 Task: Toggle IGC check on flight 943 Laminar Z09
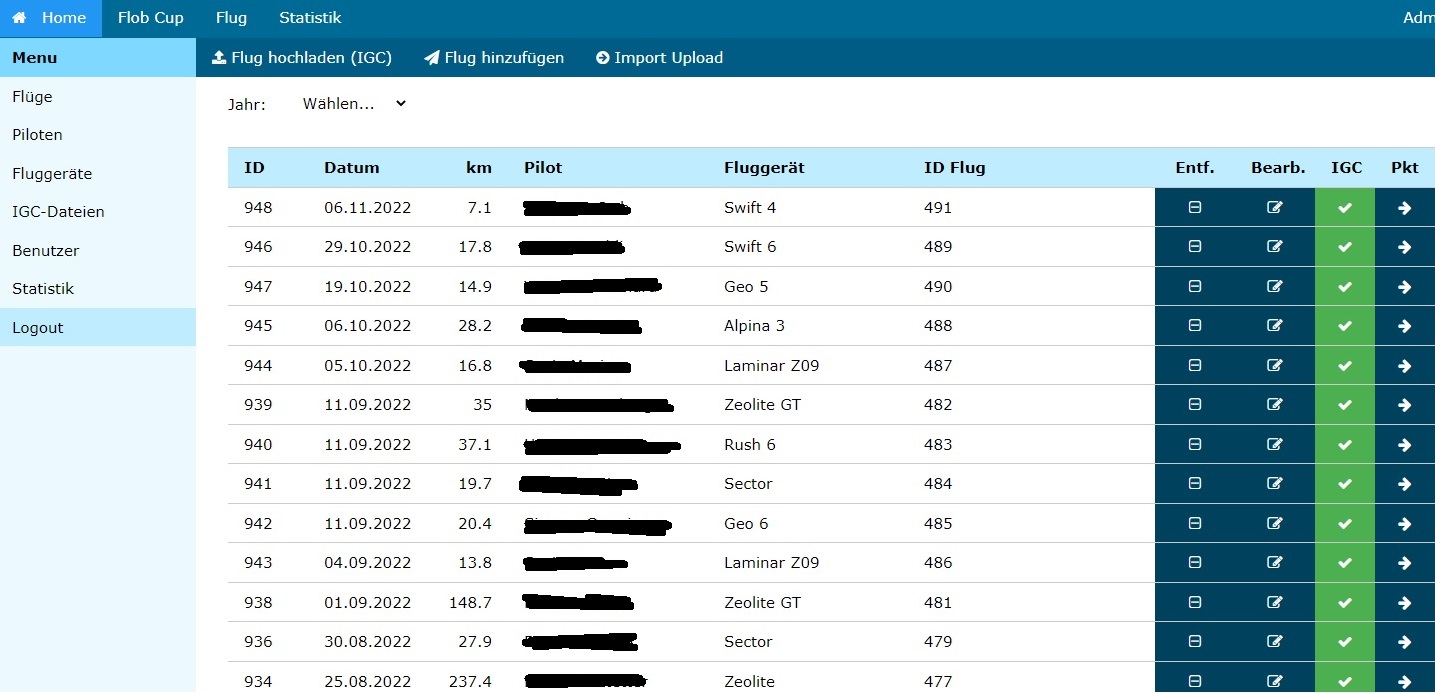pos(1345,562)
